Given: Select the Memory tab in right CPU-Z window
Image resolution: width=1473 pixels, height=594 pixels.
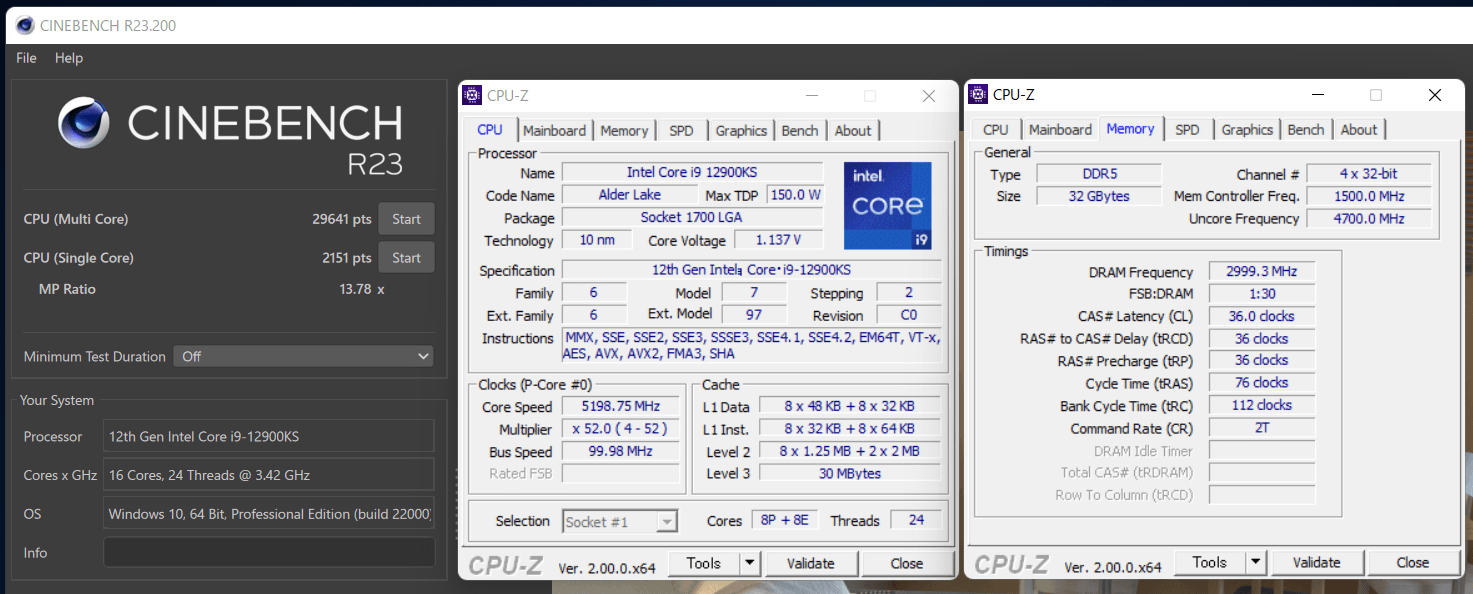Looking at the screenshot, I should pos(1131,128).
